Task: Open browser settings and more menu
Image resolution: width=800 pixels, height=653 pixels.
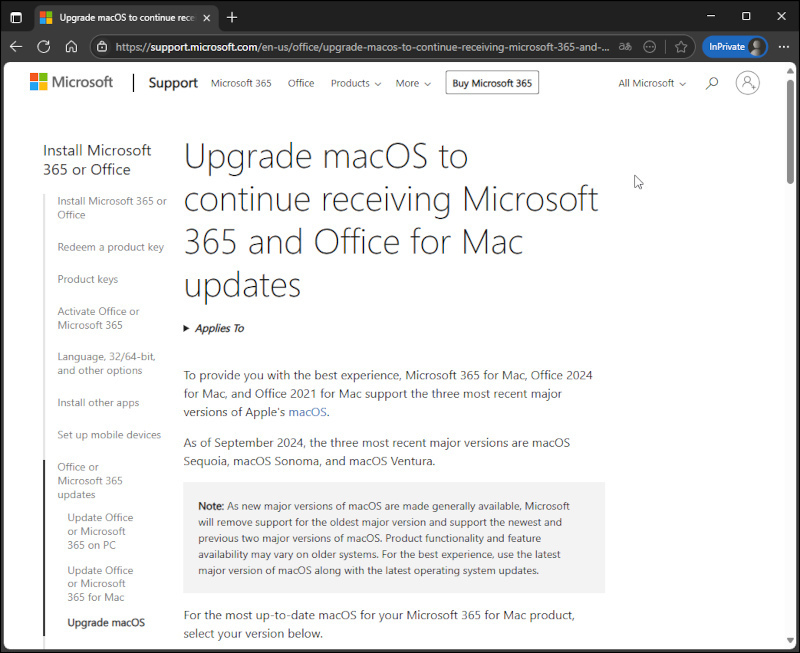Action: [783, 46]
